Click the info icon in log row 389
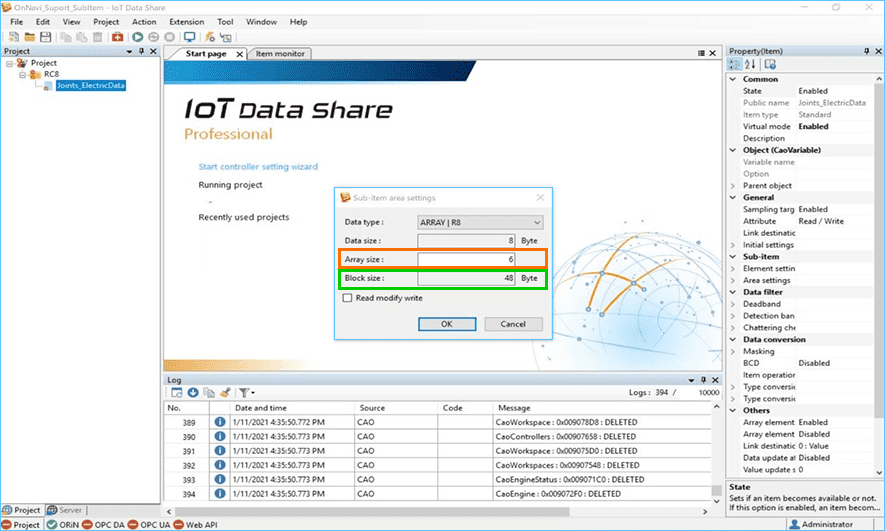 [220, 422]
